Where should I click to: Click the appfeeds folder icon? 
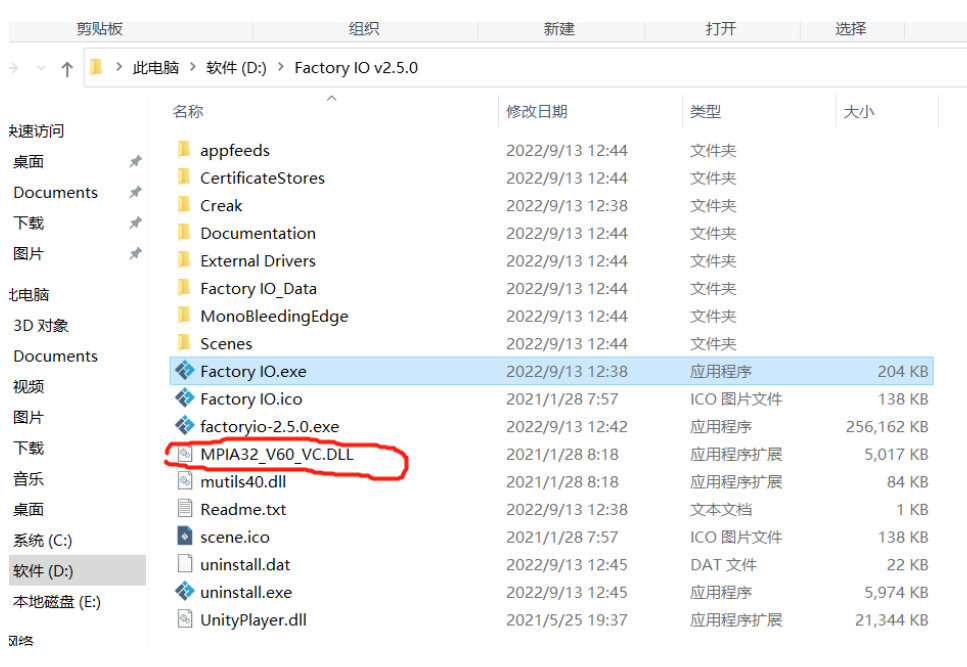pyautogui.click(x=184, y=150)
